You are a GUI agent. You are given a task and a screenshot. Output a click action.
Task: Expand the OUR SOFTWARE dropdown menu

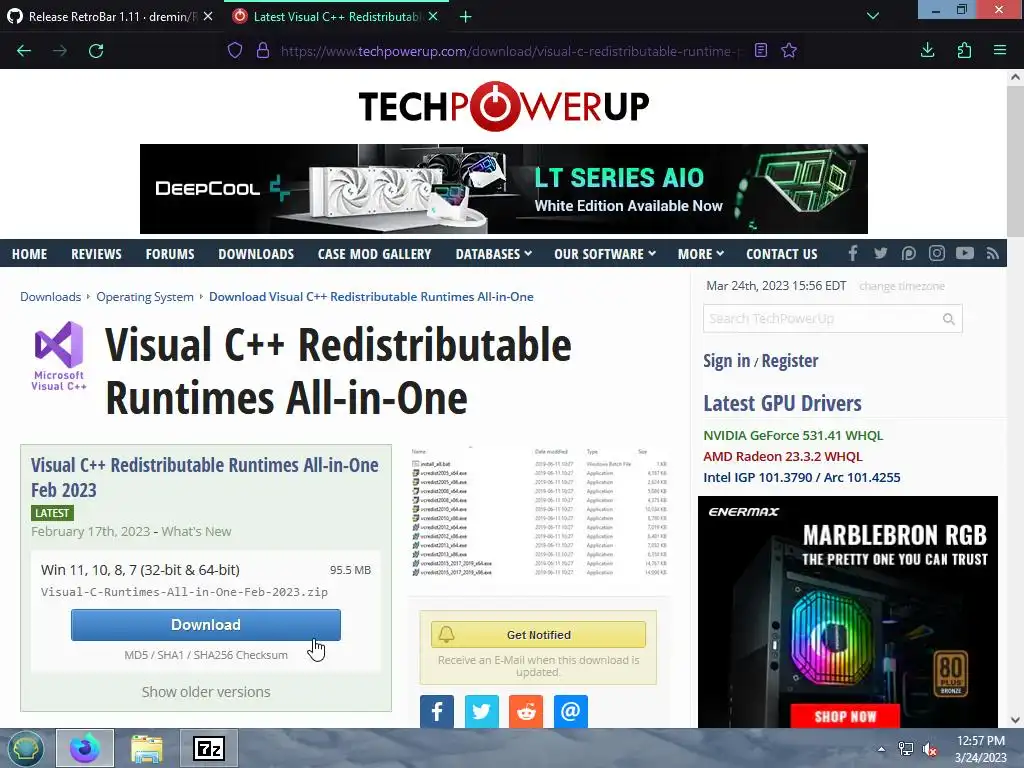[605, 254]
